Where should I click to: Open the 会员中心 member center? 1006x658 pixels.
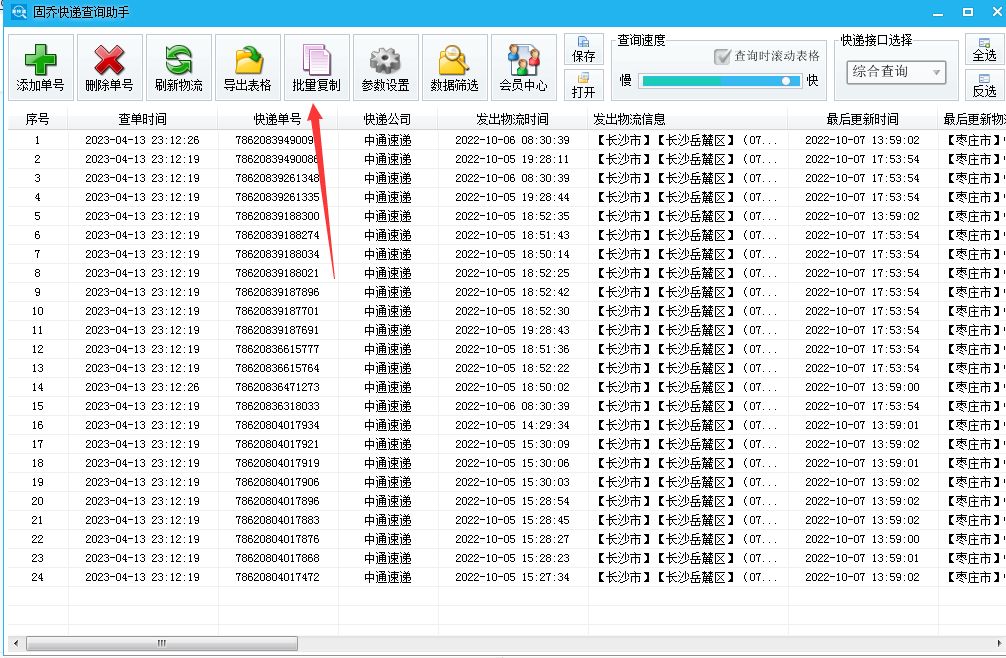[x=523, y=66]
